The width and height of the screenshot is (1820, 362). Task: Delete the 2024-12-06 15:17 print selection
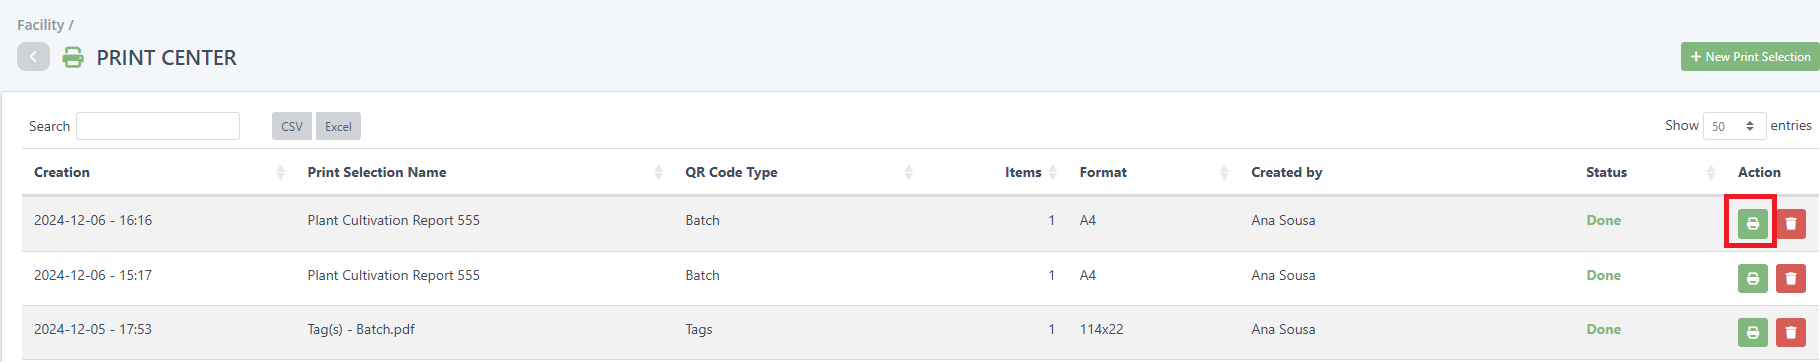(x=1790, y=279)
